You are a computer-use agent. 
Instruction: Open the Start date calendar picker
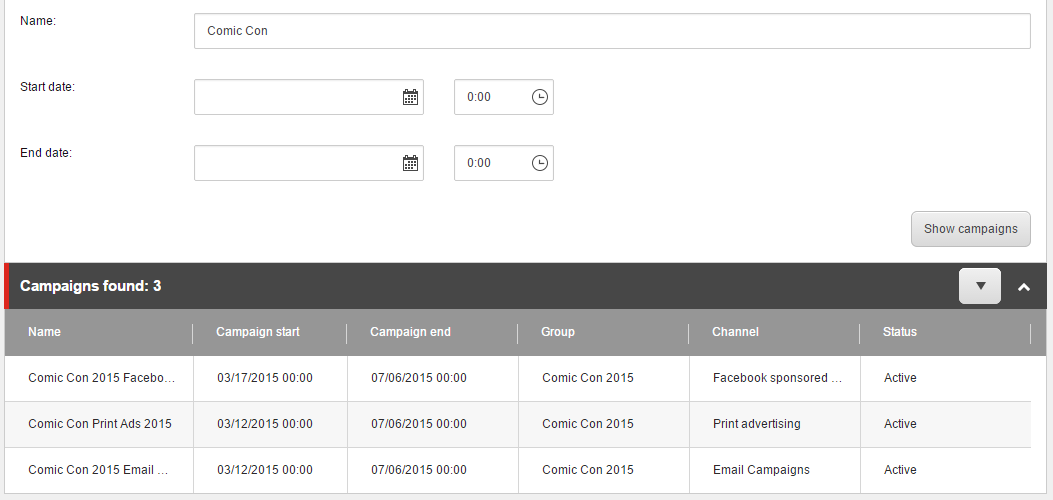410,97
